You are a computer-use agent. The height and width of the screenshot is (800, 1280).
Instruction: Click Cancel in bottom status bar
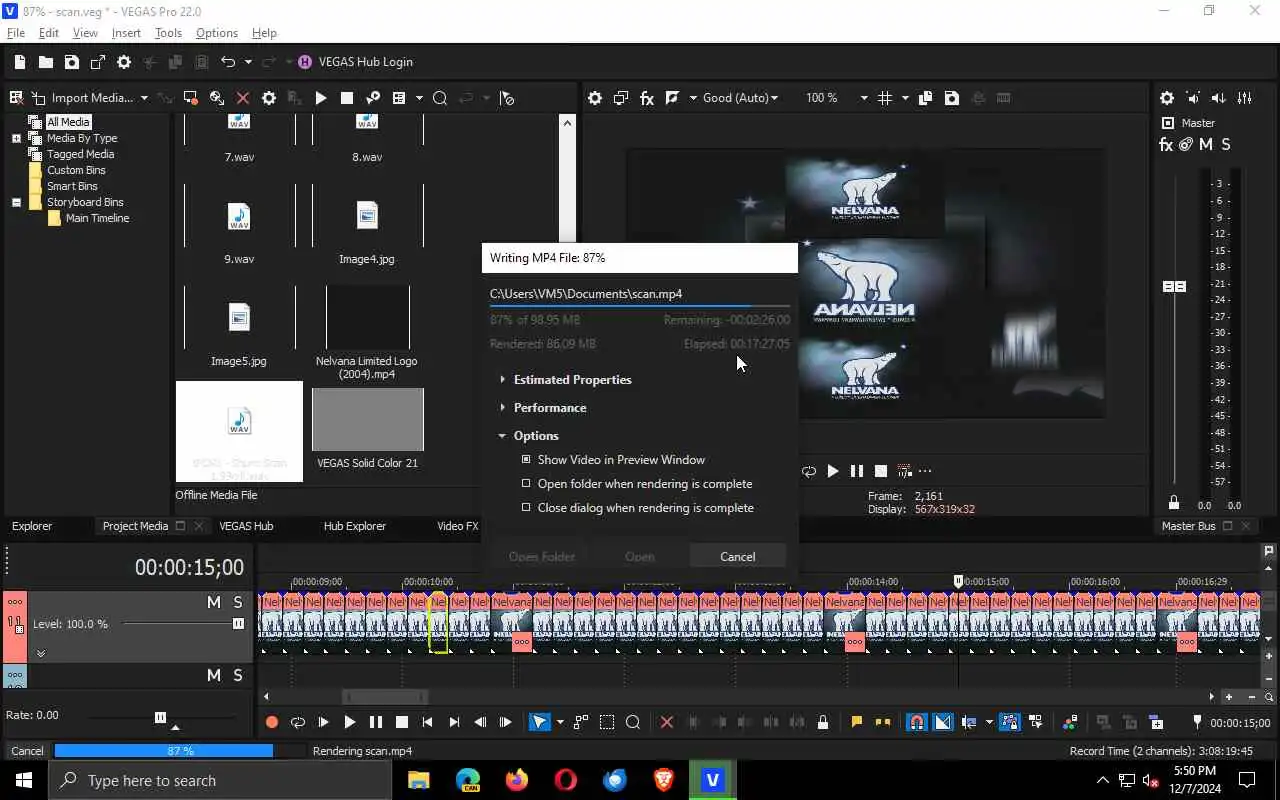(27, 751)
